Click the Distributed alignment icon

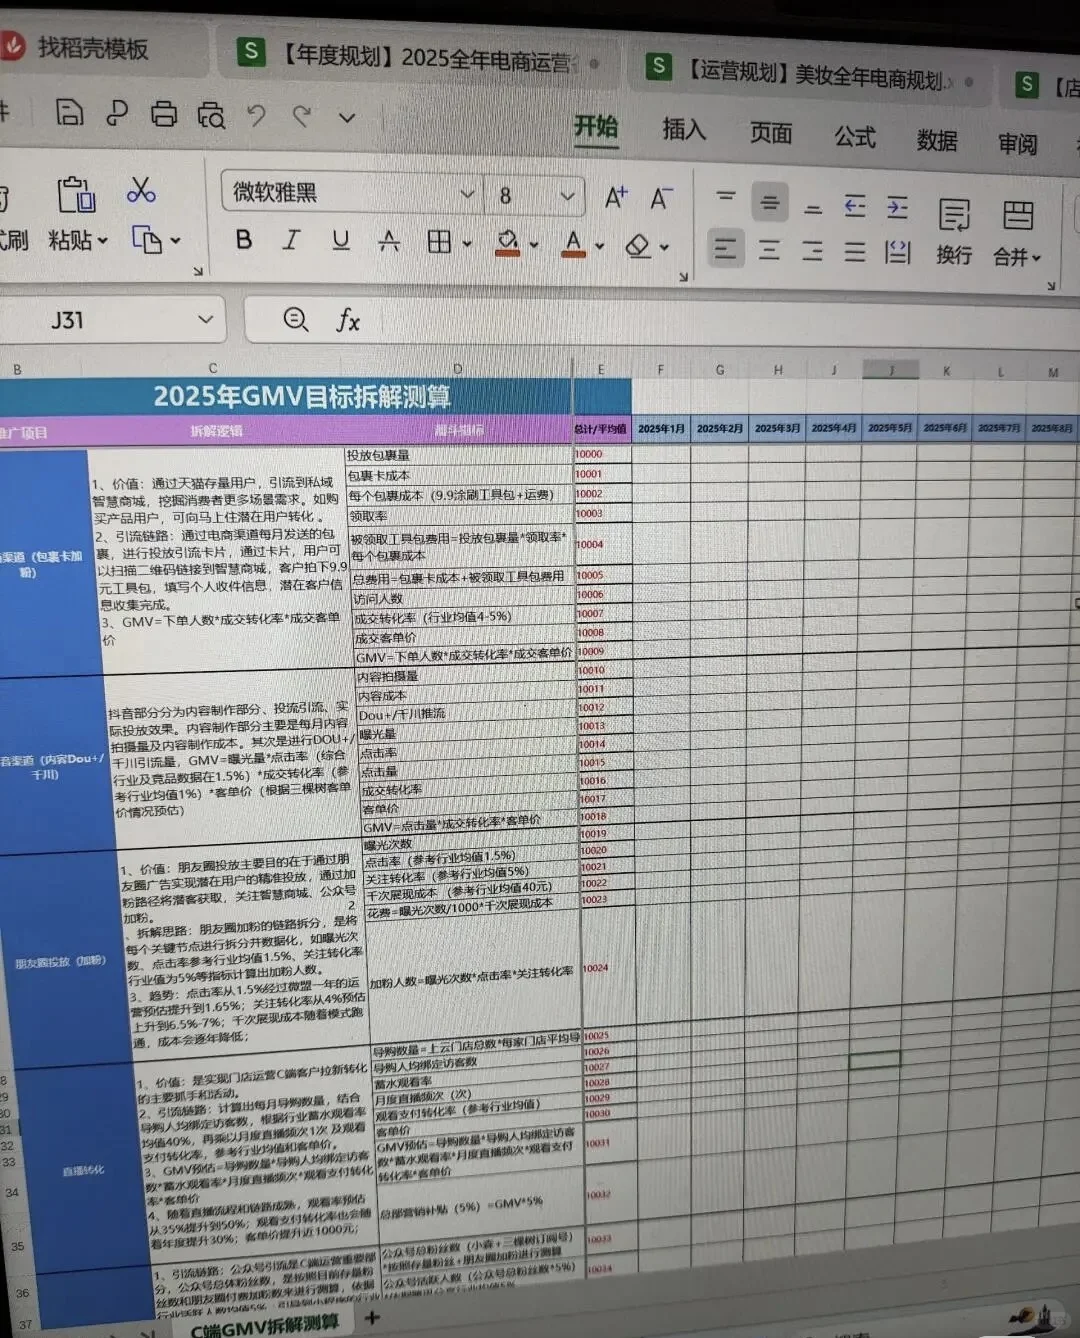(897, 252)
